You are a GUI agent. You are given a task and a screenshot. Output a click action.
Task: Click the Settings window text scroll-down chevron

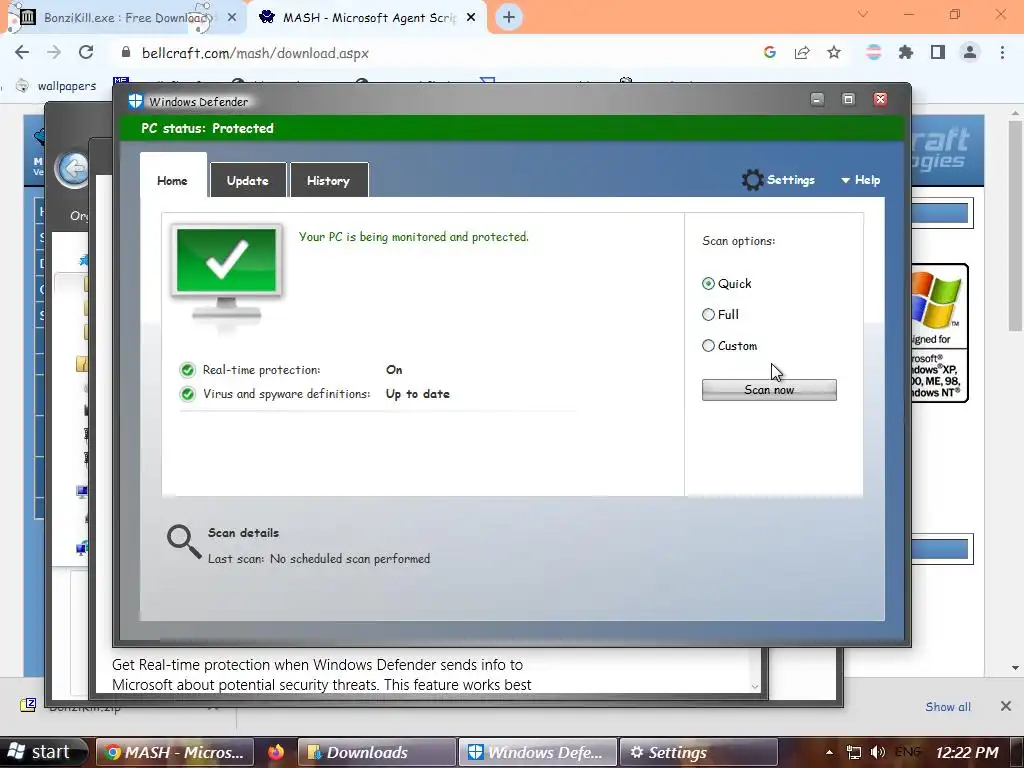(x=755, y=686)
